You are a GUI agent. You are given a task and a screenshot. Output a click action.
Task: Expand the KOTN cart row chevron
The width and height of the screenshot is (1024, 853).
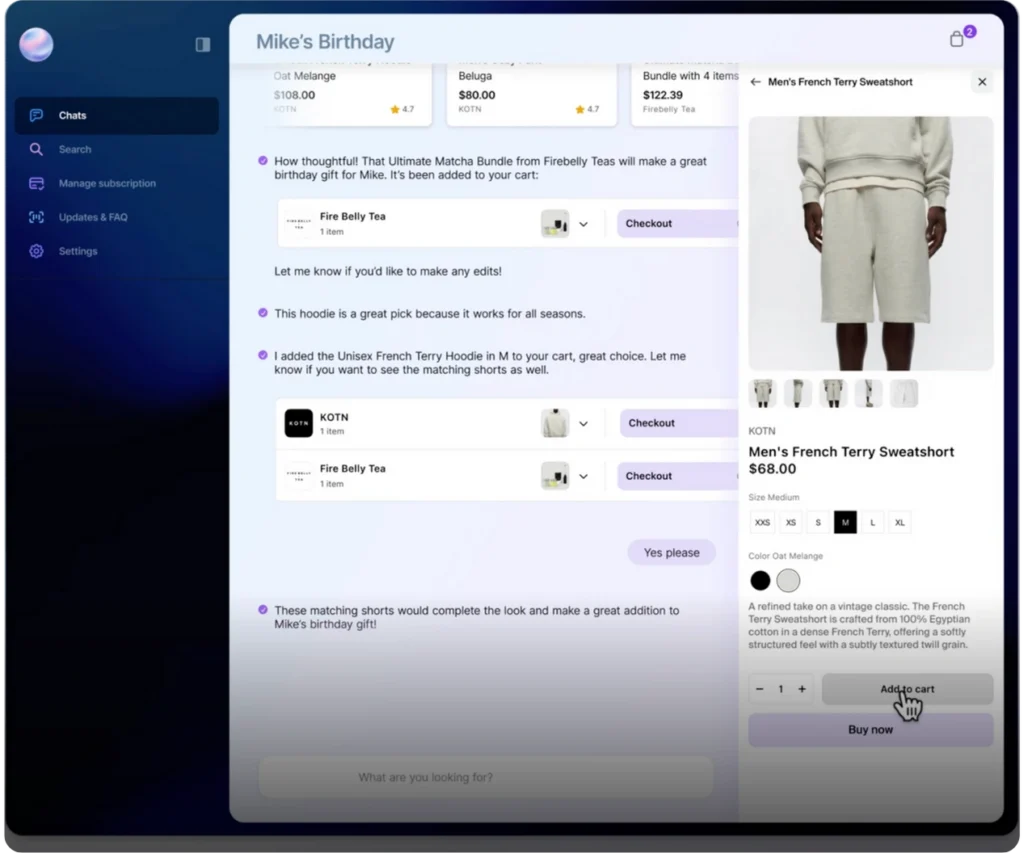[x=583, y=424]
